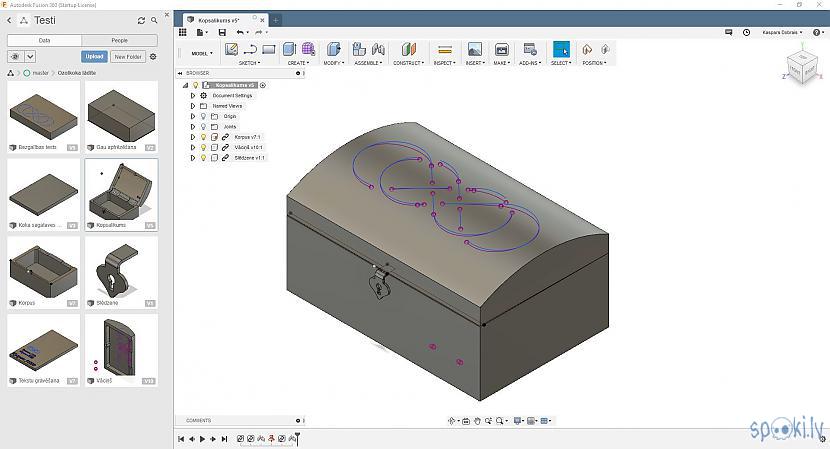Open the data panel view options dropdown arrow
830x449 pixels.
tap(30, 56)
